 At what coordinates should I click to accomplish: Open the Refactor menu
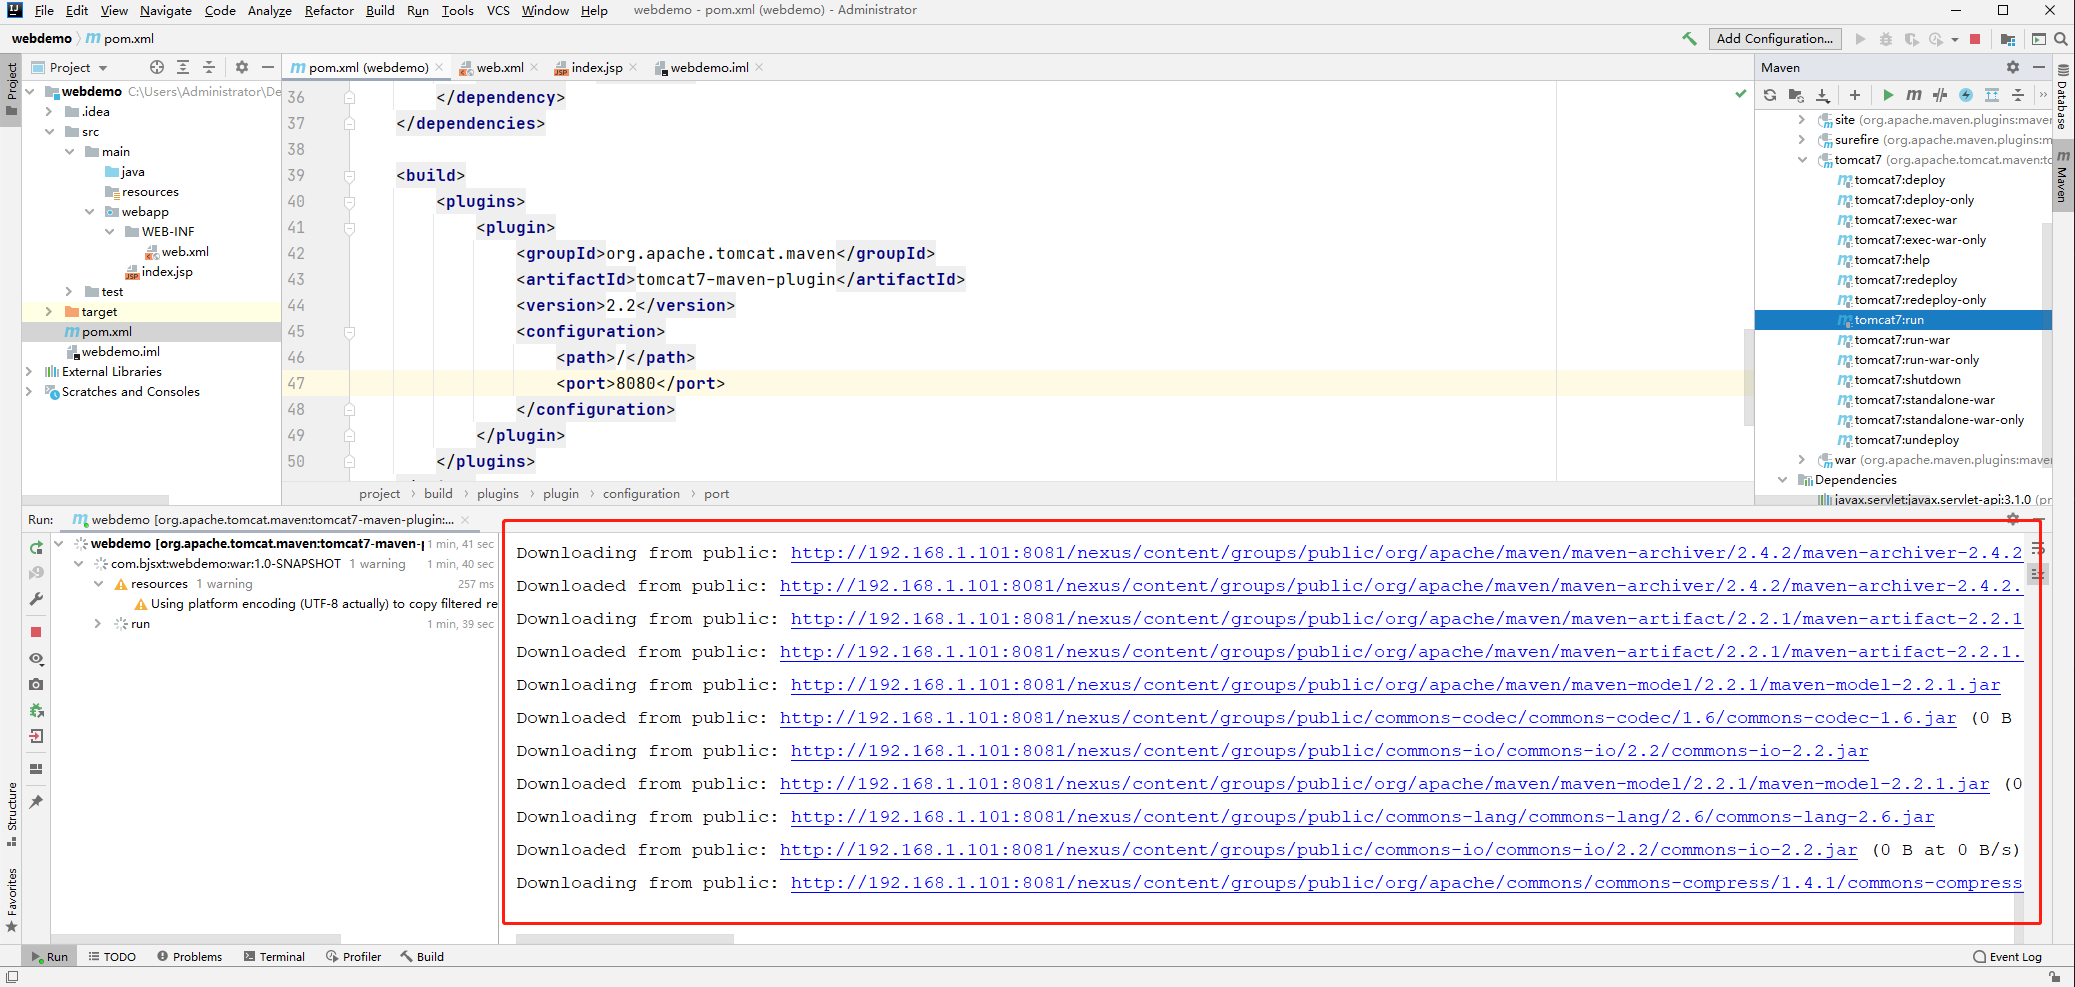click(x=329, y=10)
